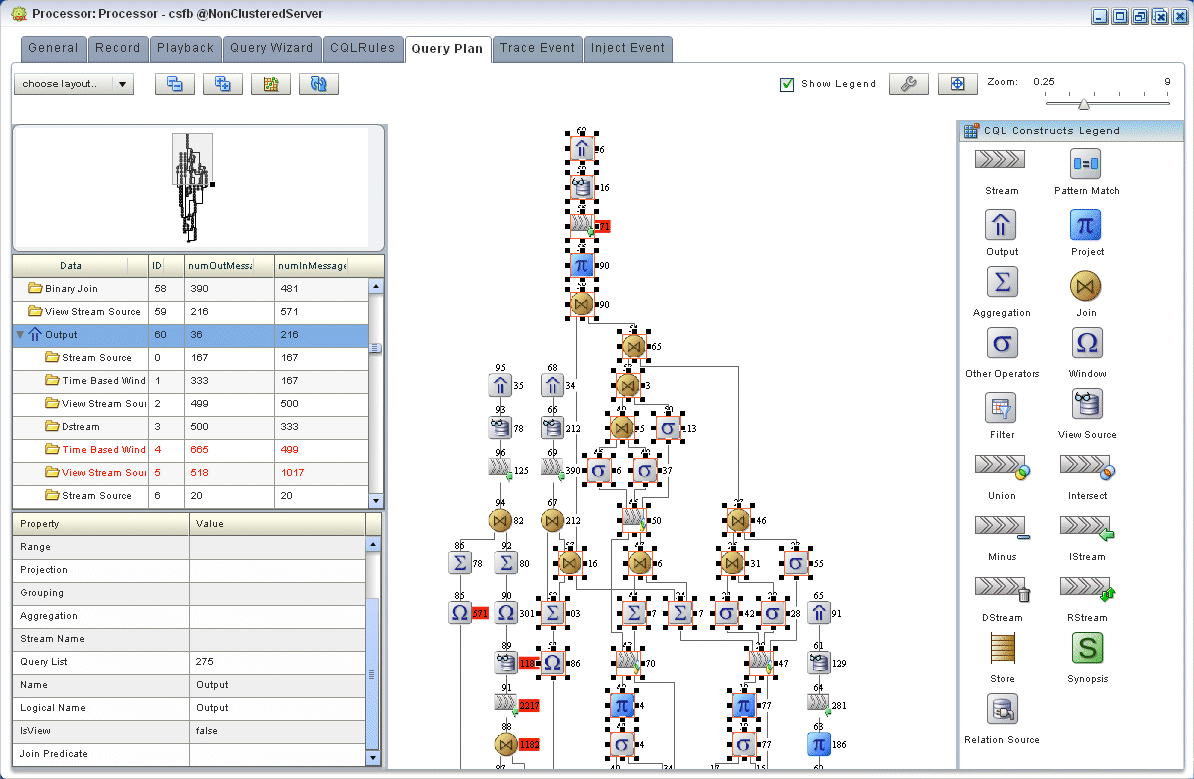Image resolution: width=1194 pixels, height=779 pixels.
Task: Click the fit-to-view crosshair button
Action: pyautogui.click(x=957, y=84)
